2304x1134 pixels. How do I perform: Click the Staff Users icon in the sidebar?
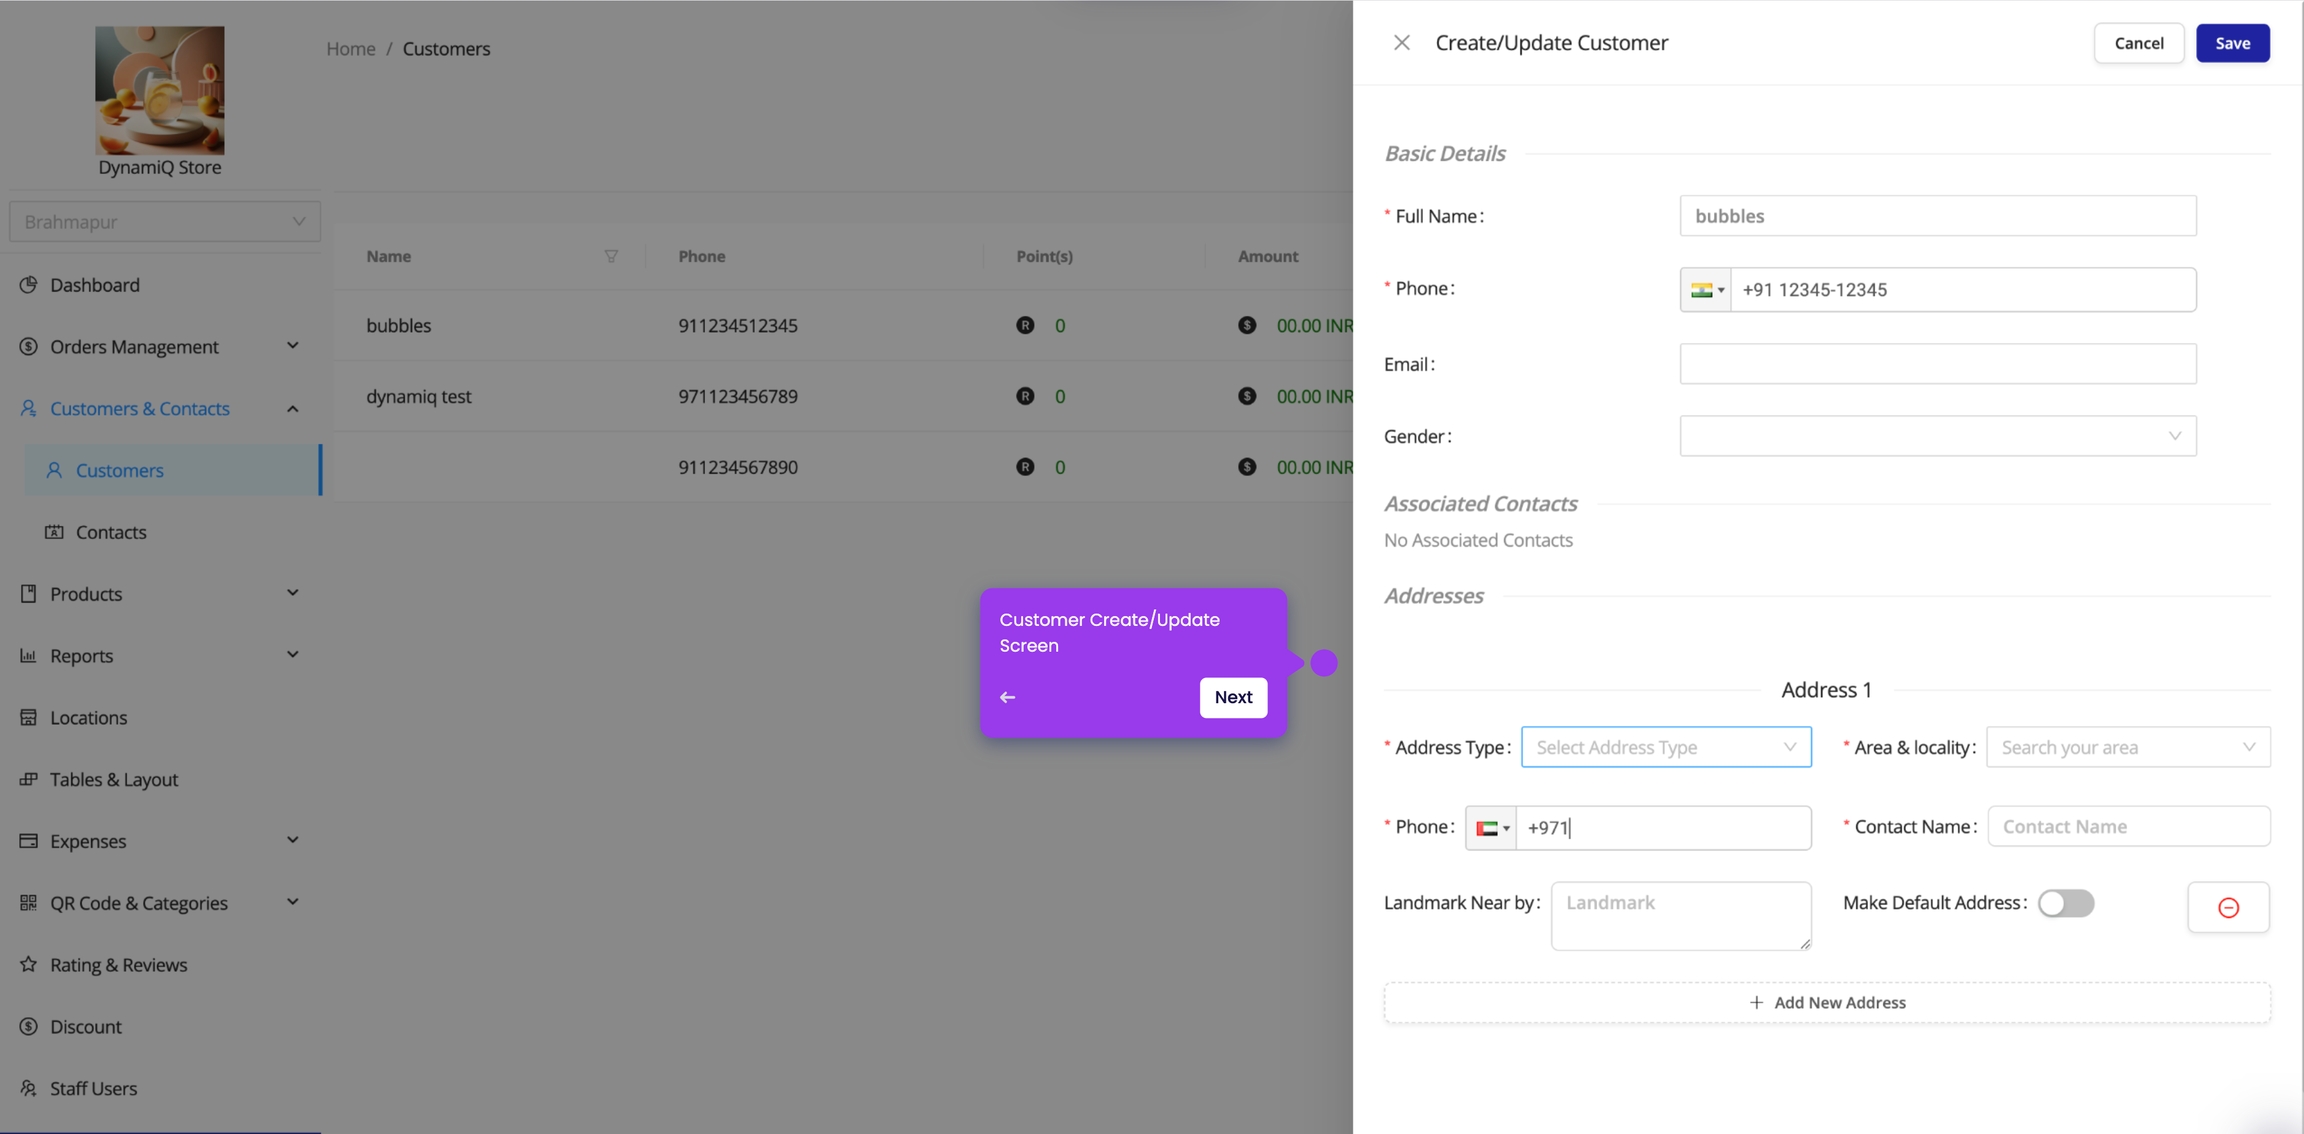click(x=28, y=1088)
